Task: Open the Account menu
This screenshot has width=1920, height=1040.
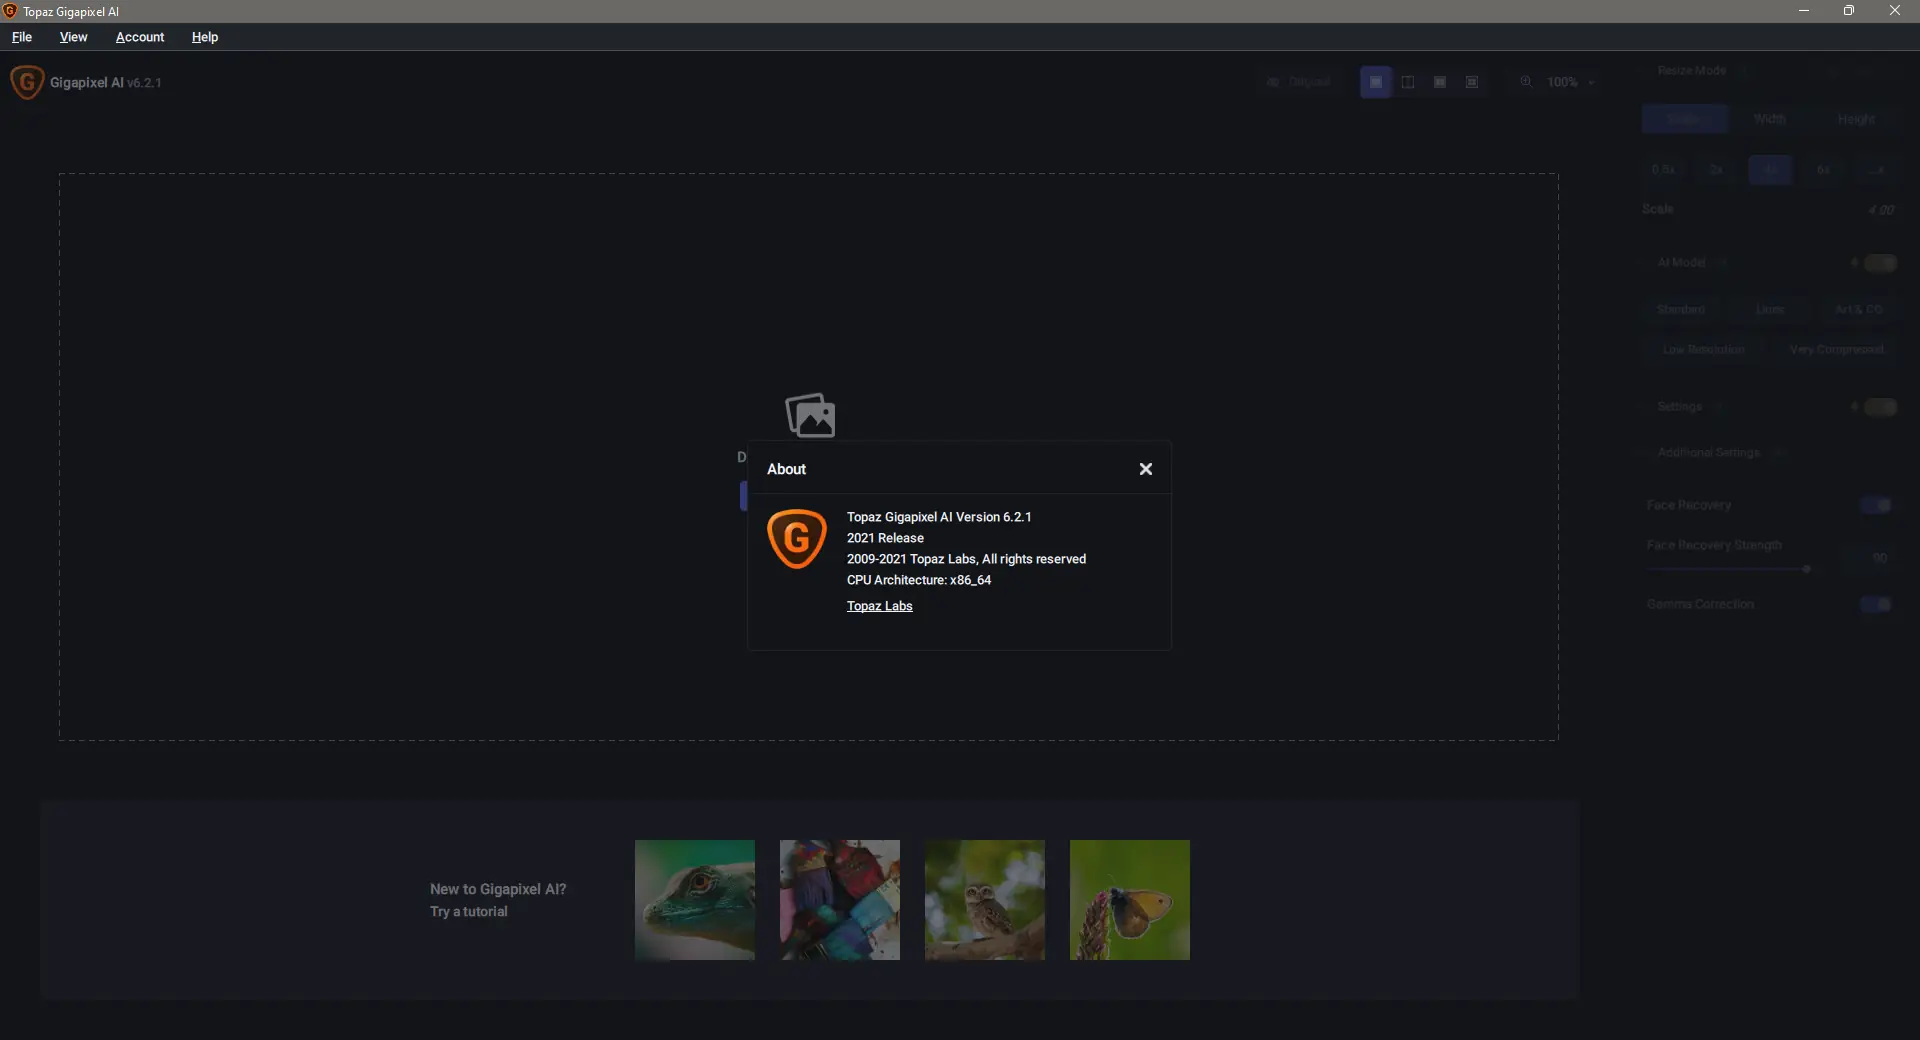Action: point(140,37)
